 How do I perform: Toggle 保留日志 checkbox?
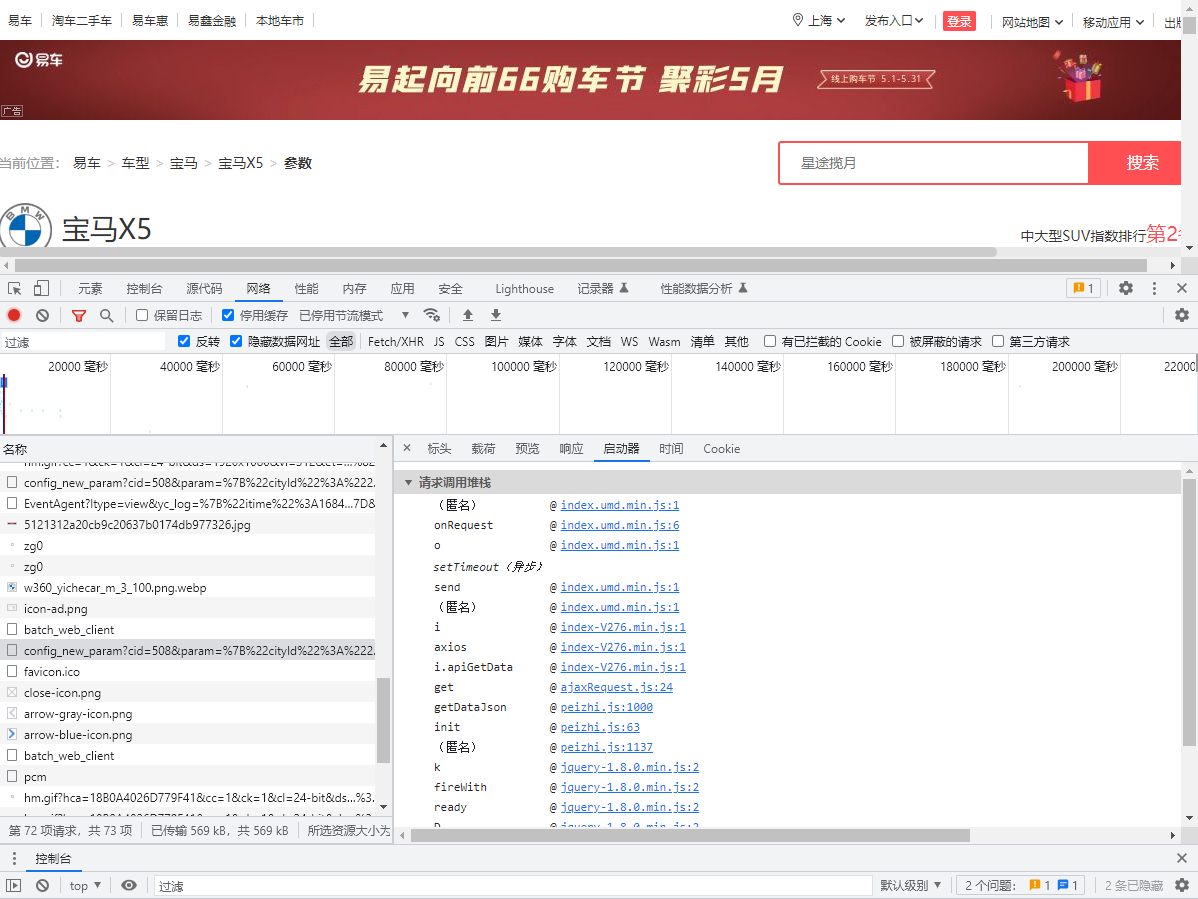point(141,315)
